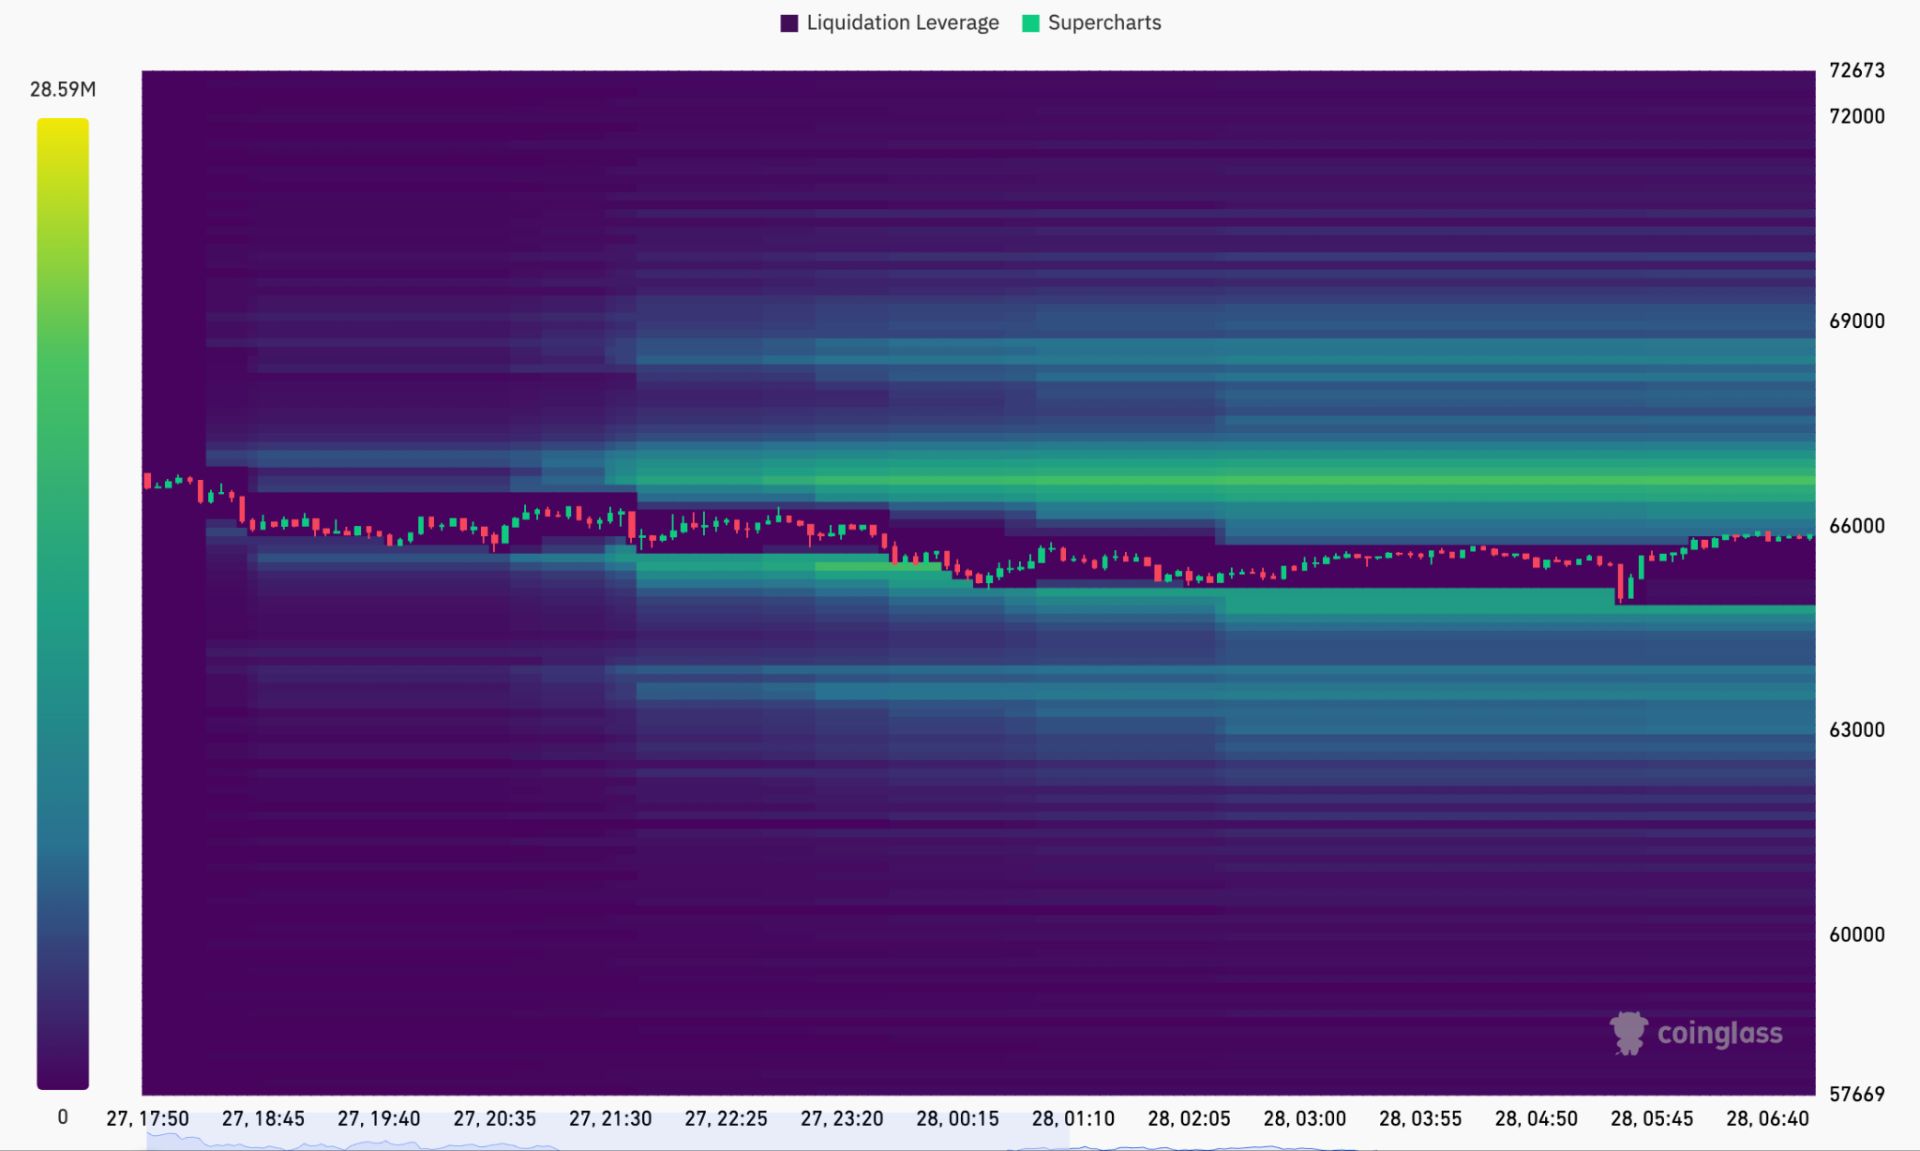Screen dimensions: 1920x1151
Task: Click the 63000 price axis label
Action: click(1856, 729)
